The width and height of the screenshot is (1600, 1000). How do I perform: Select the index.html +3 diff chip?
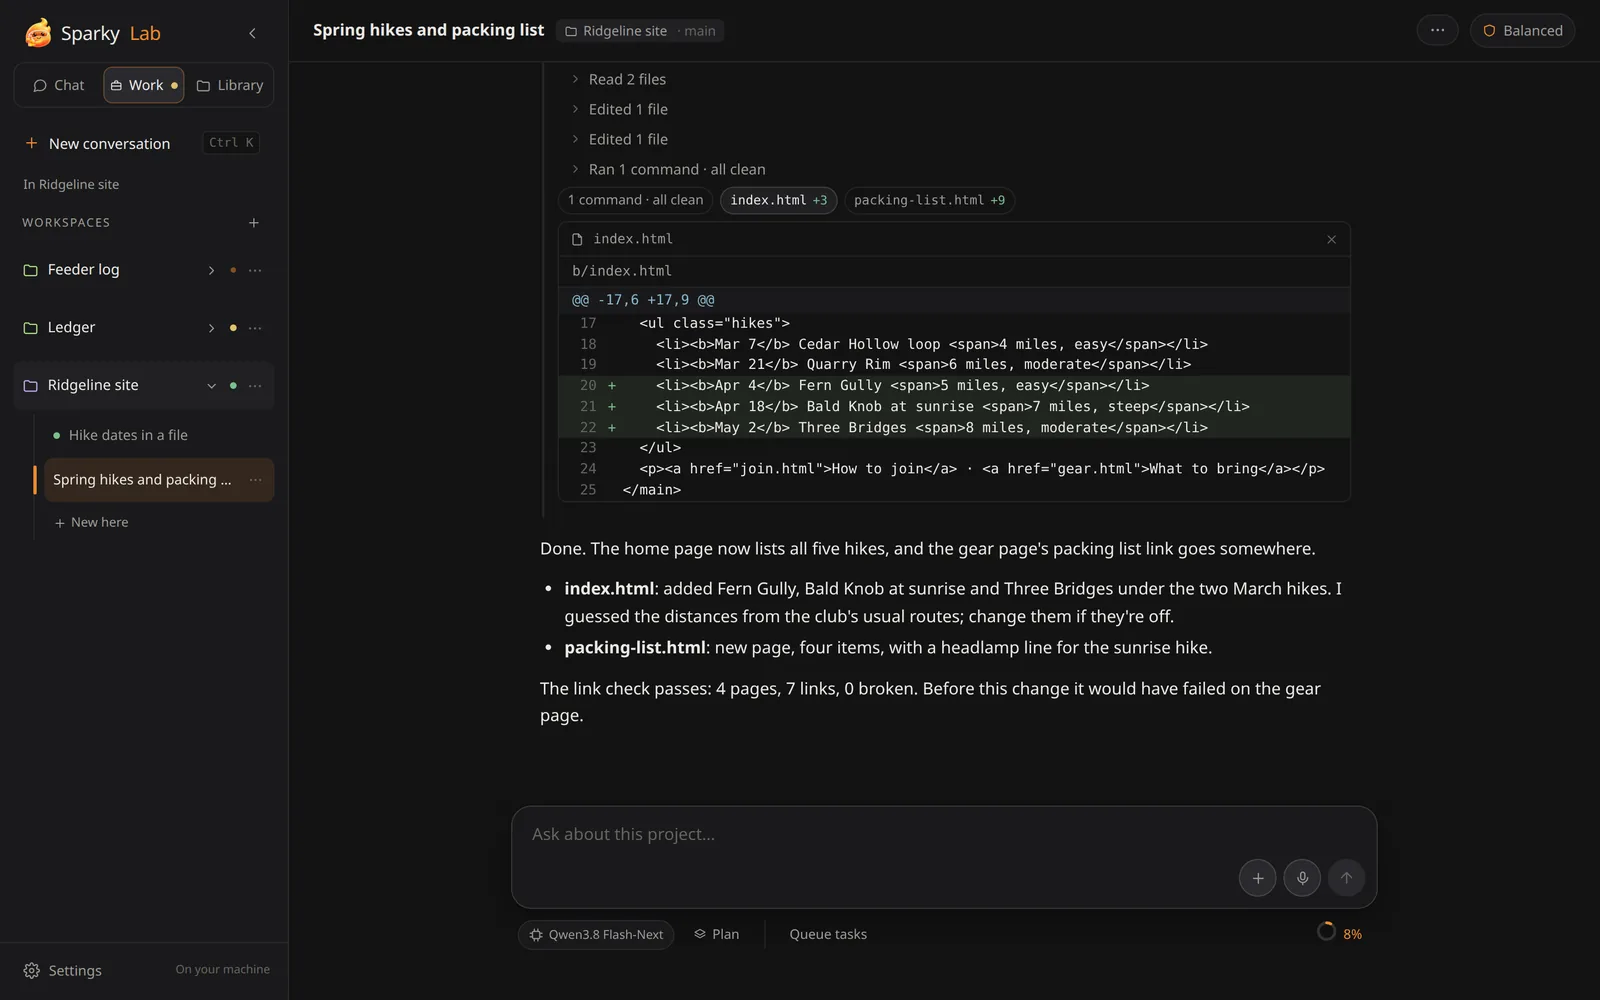tap(778, 200)
